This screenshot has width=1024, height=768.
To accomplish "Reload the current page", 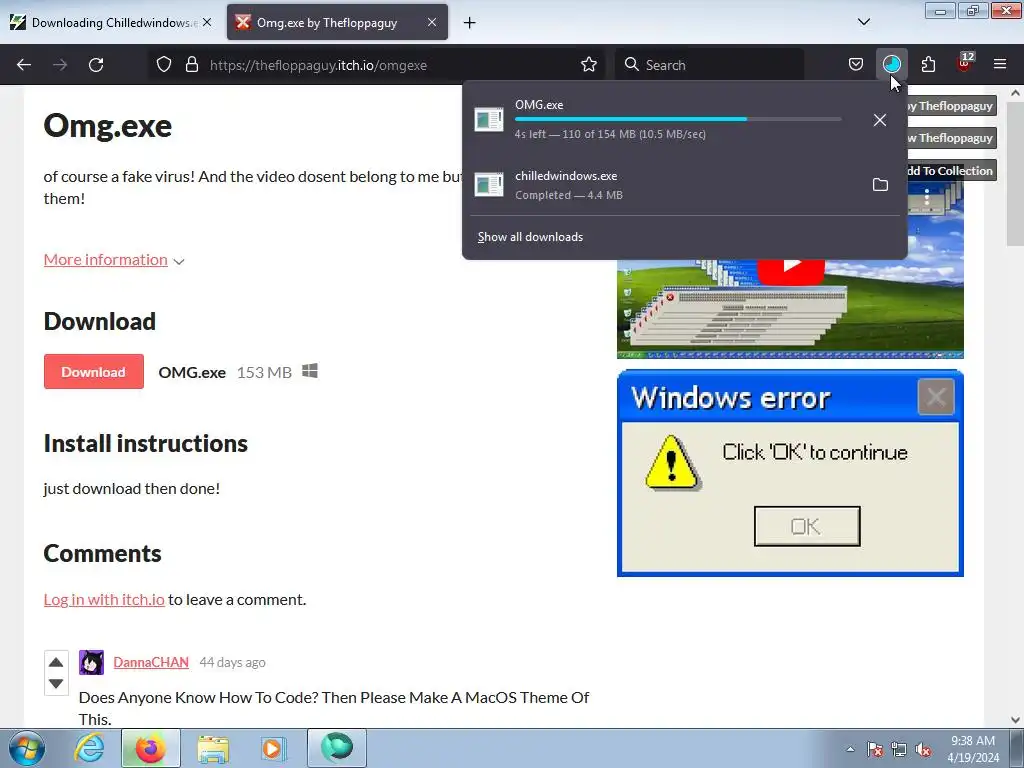I will 96,65.
